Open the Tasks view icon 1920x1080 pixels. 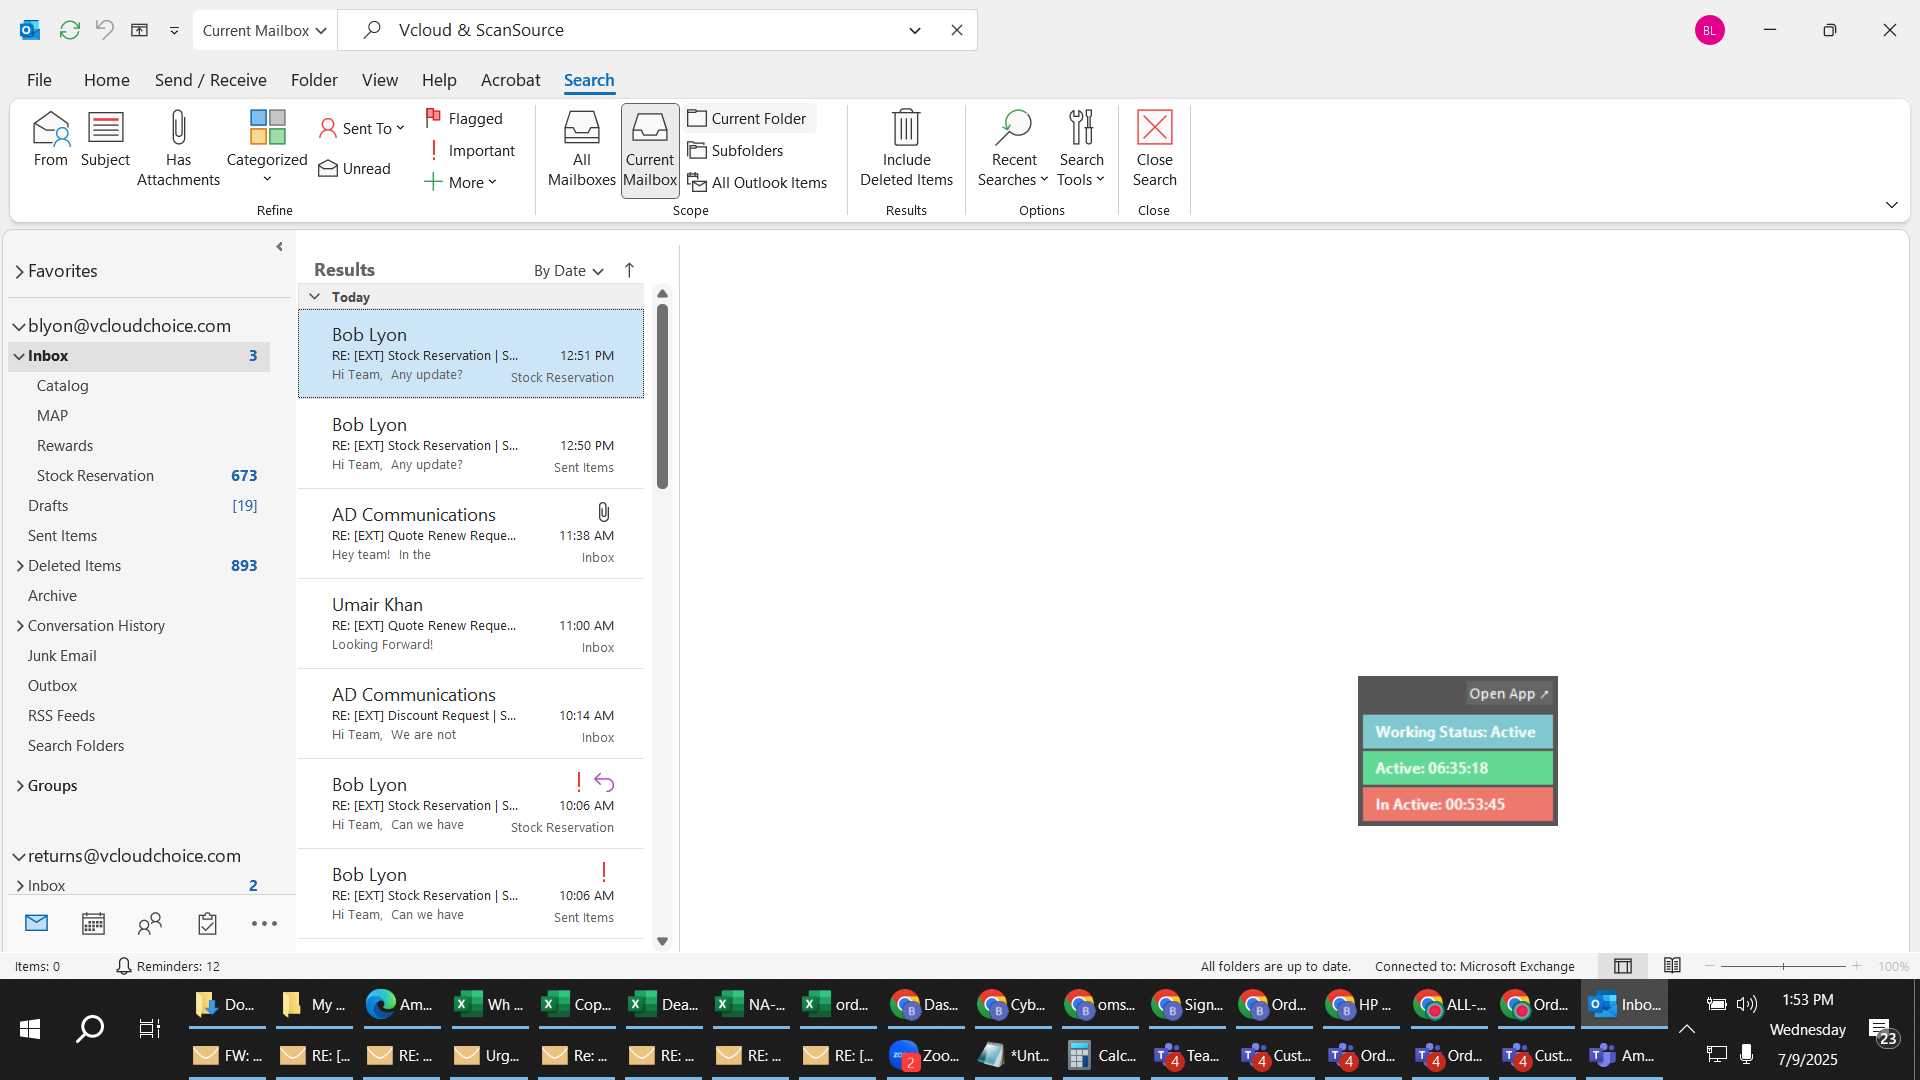tap(207, 923)
